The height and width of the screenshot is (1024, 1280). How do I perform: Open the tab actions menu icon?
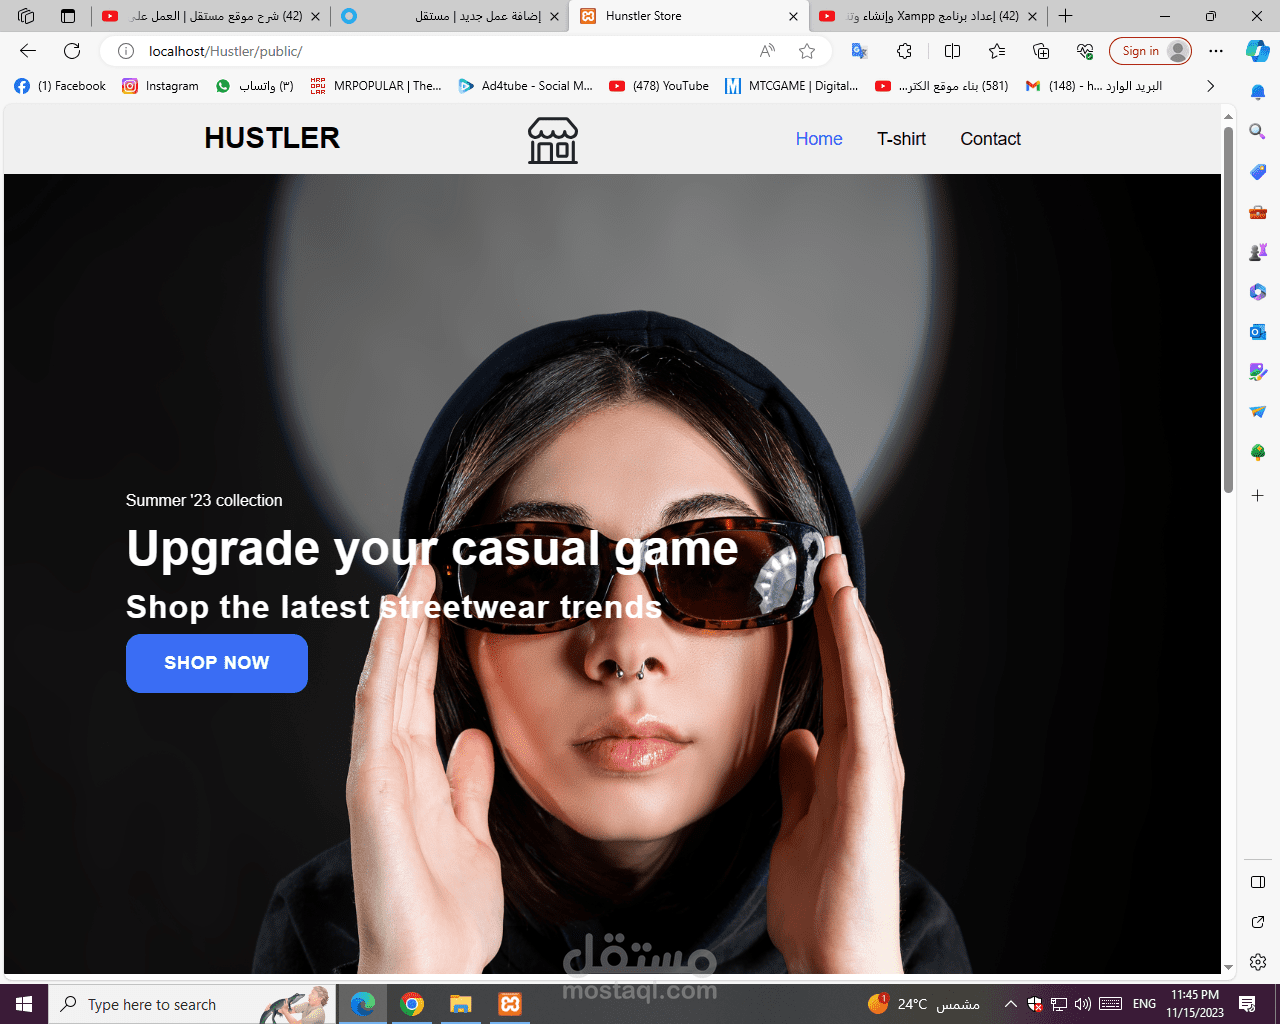tap(68, 16)
